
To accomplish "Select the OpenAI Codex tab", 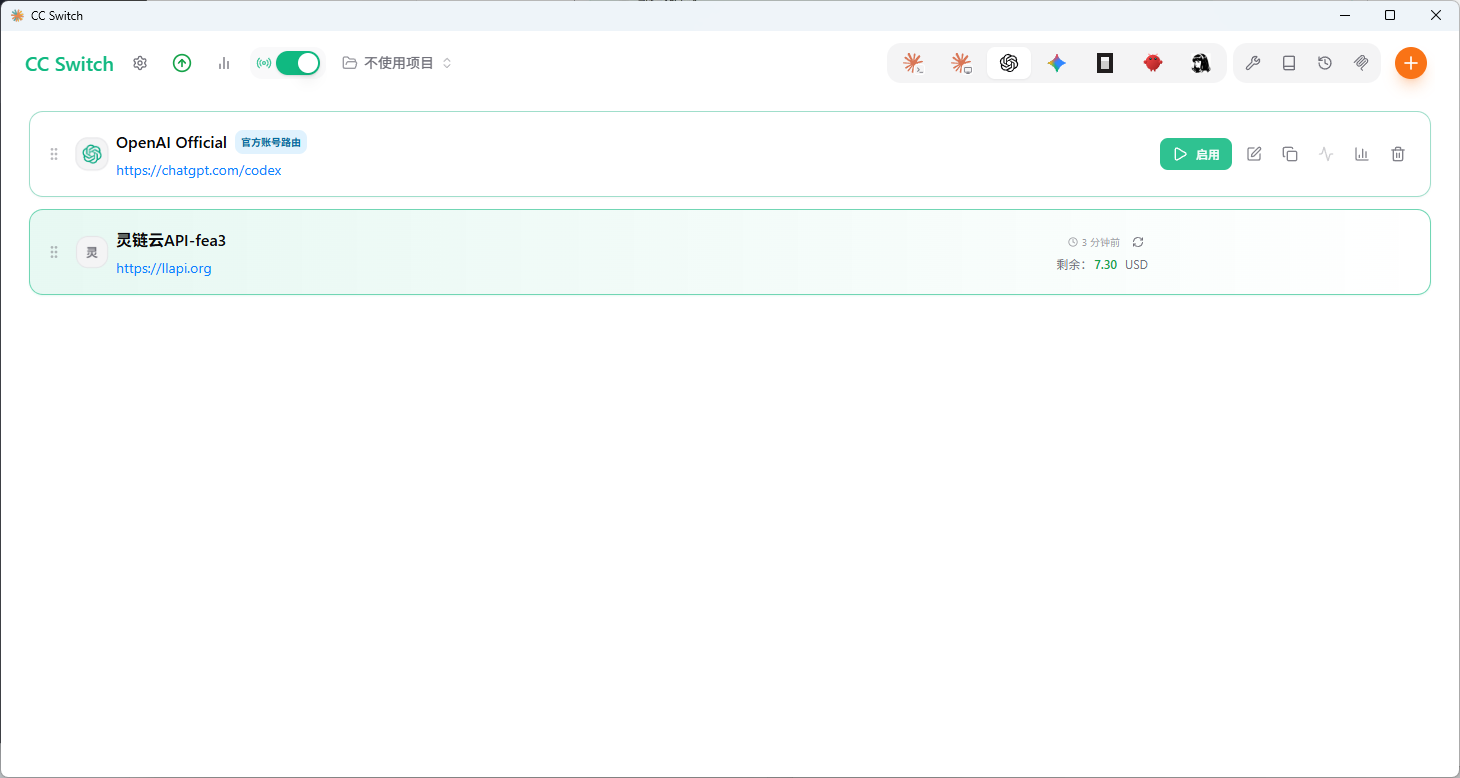I will pos(1009,63).
